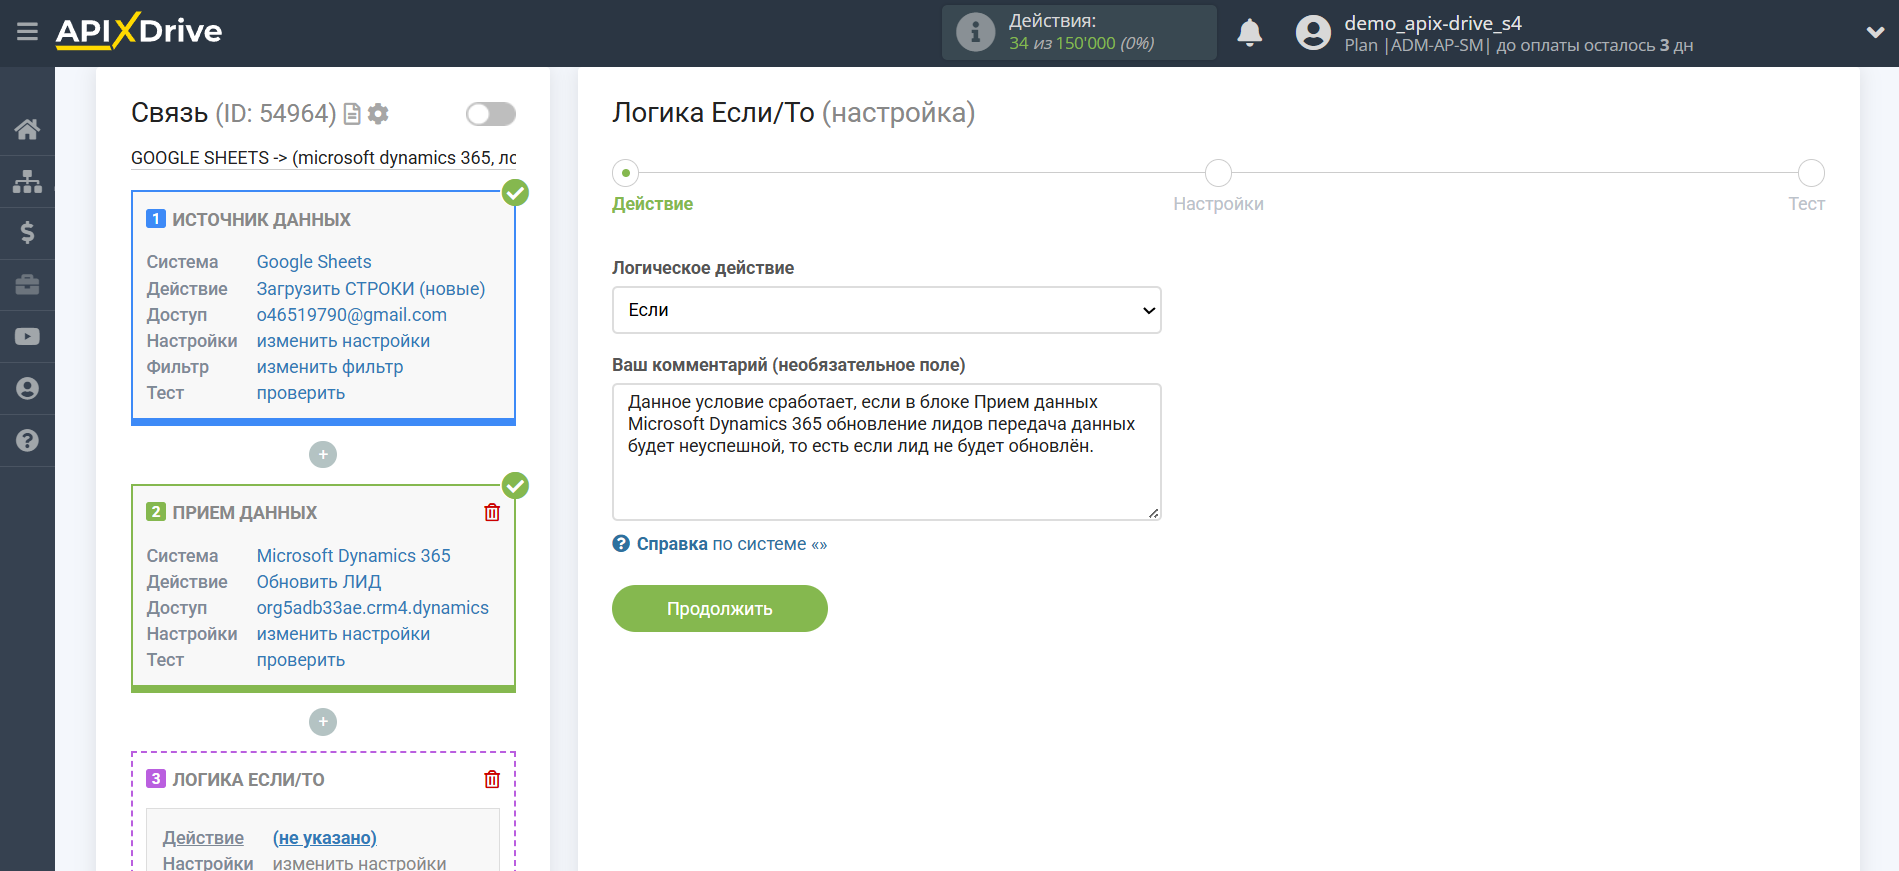Screen dimensions: 1899x871
Task: Open the notifications bell
Action: tap(1249, 33)
